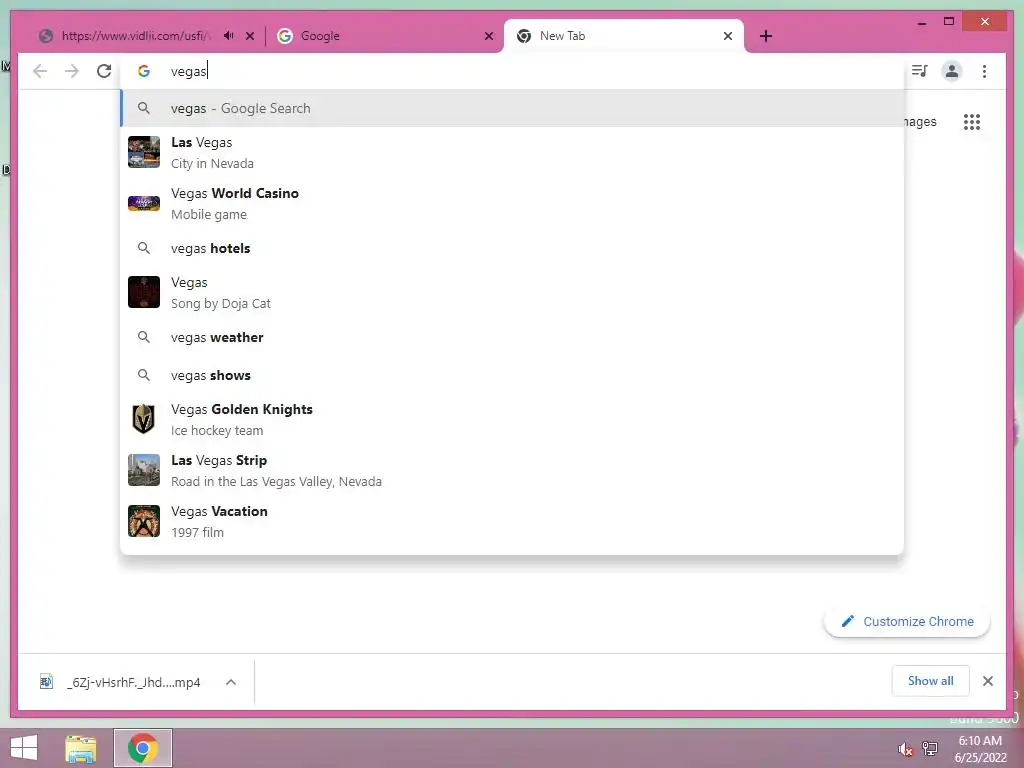1024x768 pixels.
Task: Select the Las Vegas City in Nevada suggestion
Action: coord(512,153)
